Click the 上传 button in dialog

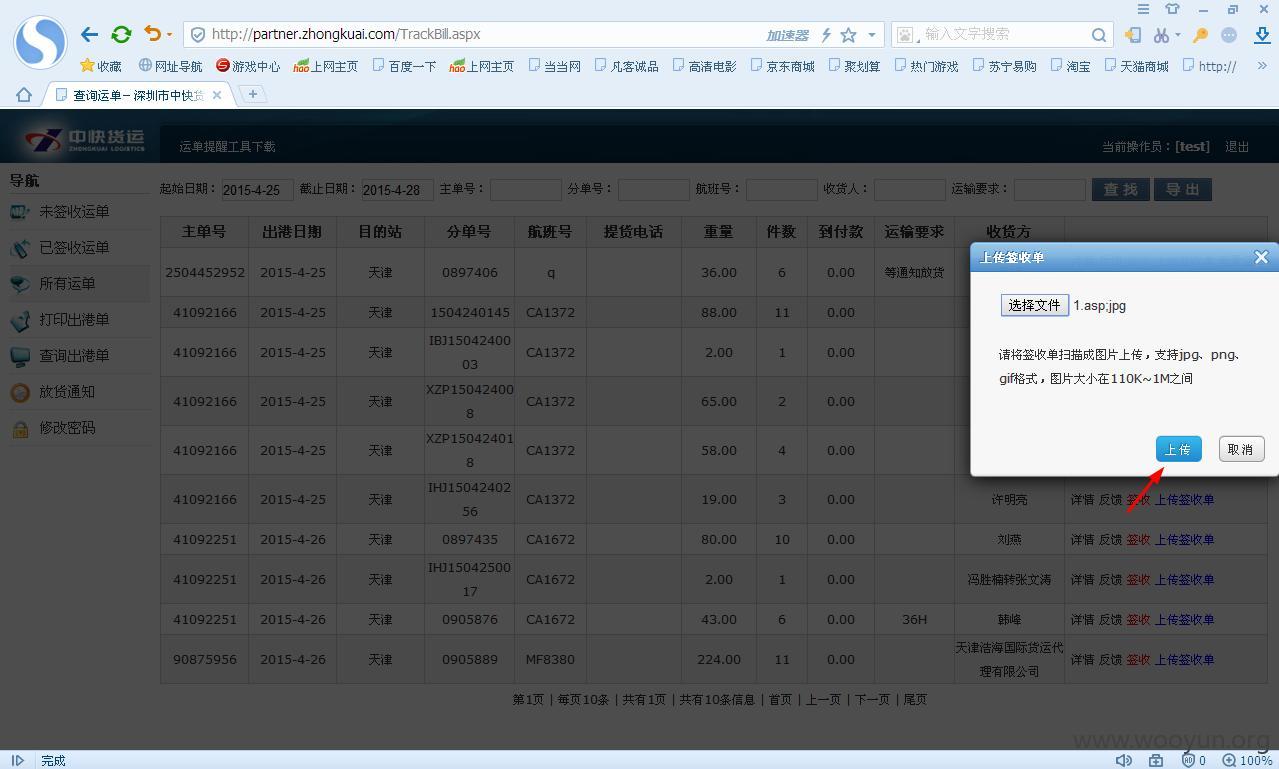[1178, 449]
